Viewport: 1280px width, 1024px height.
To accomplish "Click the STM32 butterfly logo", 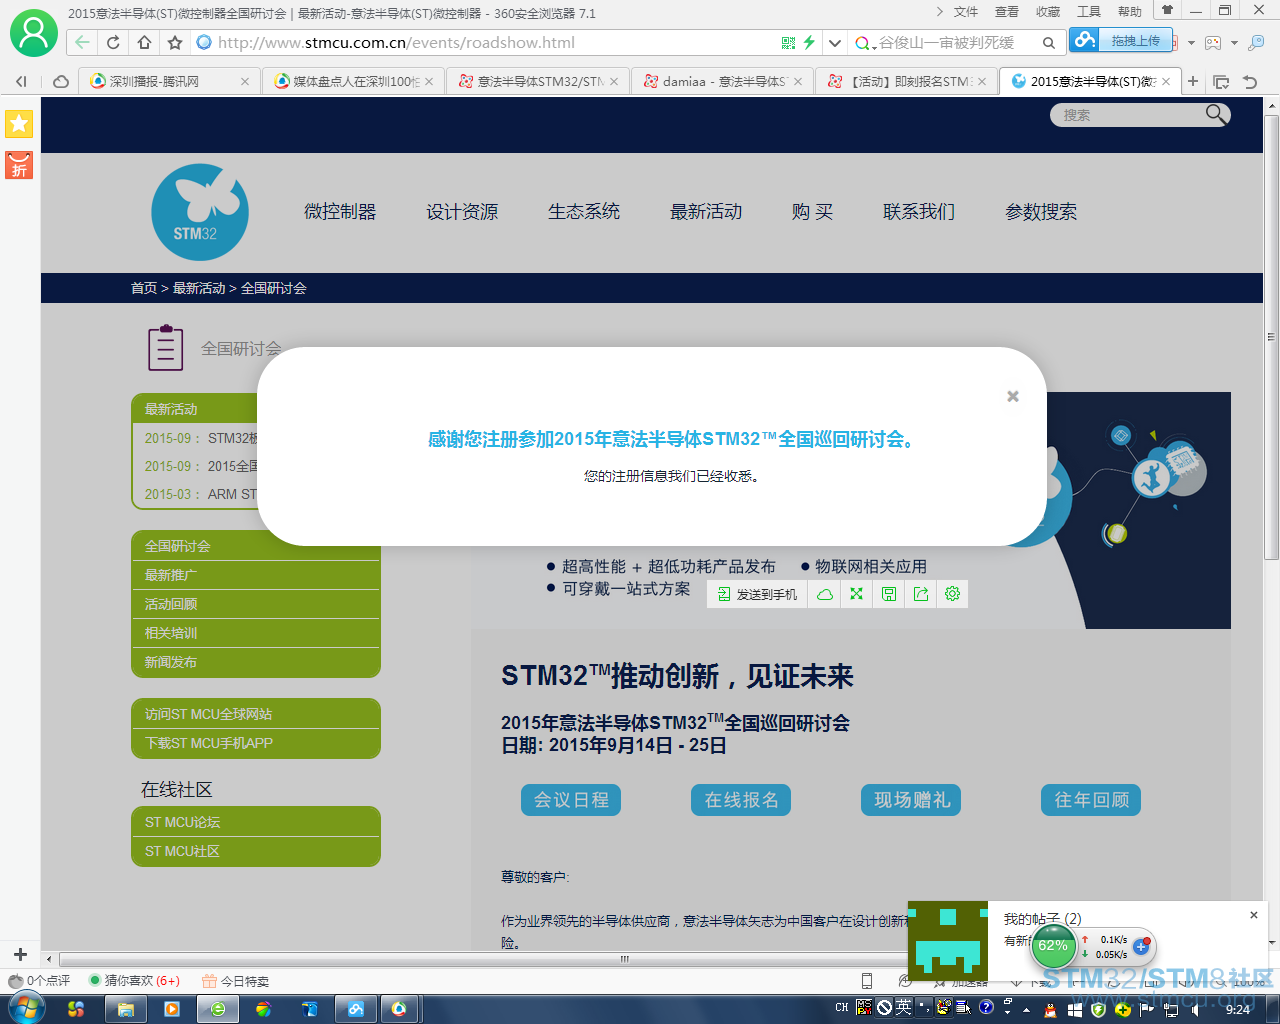I will [200, 212].
